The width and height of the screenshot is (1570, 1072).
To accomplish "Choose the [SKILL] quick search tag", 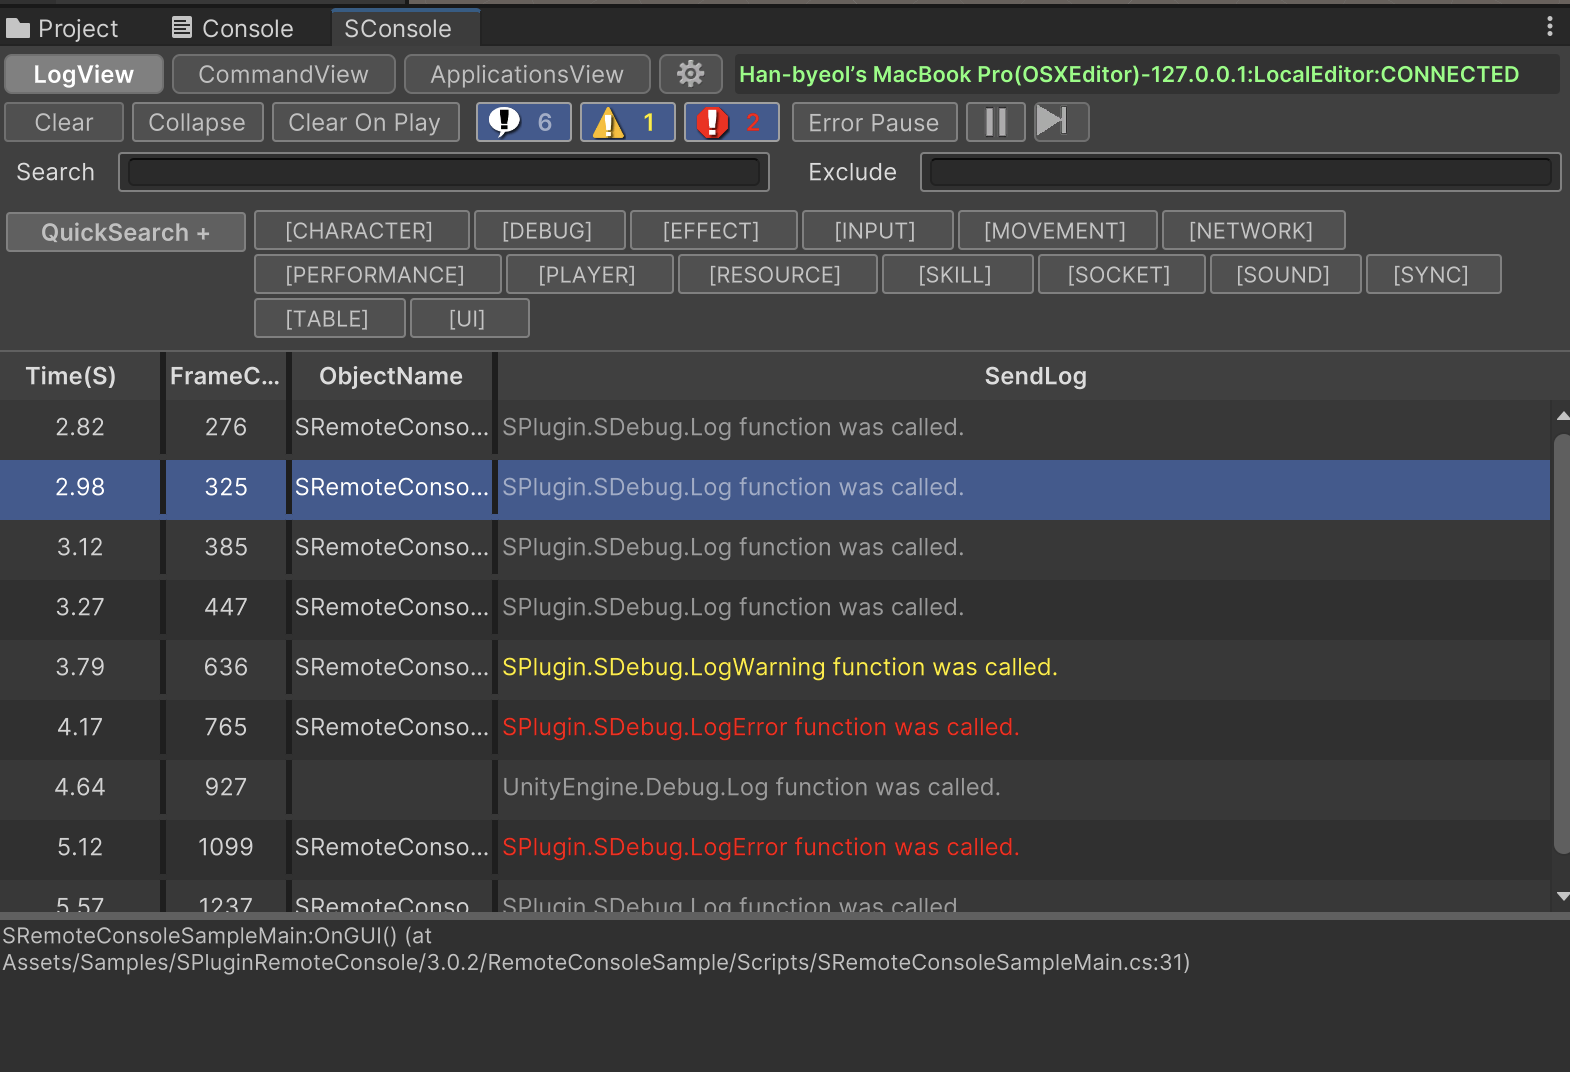I will 956,274.
